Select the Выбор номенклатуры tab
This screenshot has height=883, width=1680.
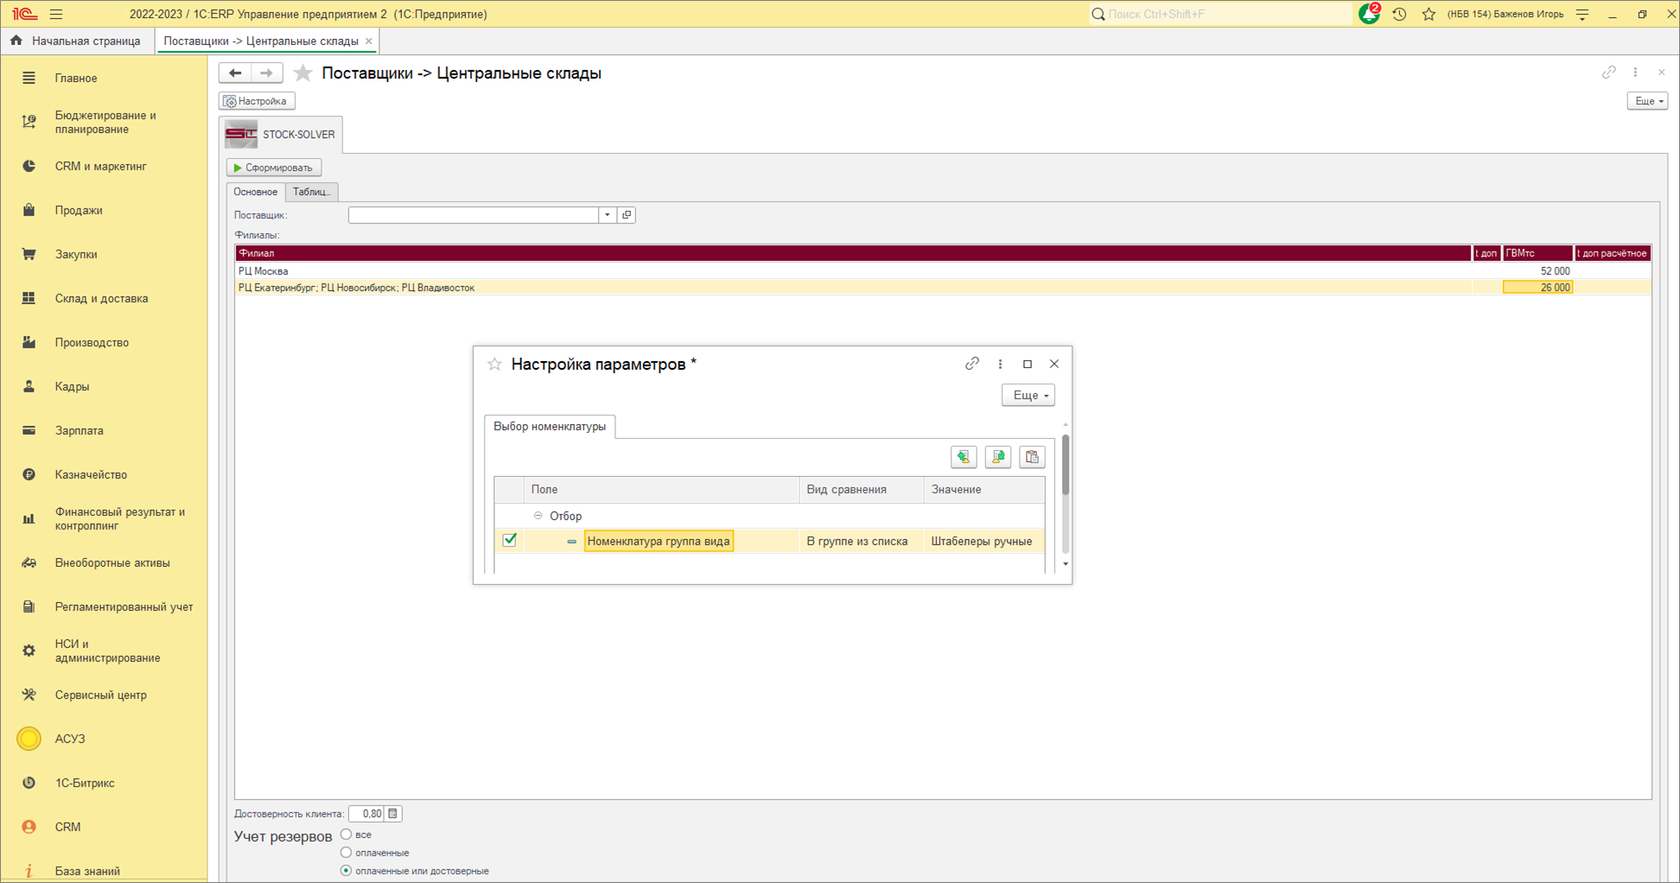click(x=550, y=426)
